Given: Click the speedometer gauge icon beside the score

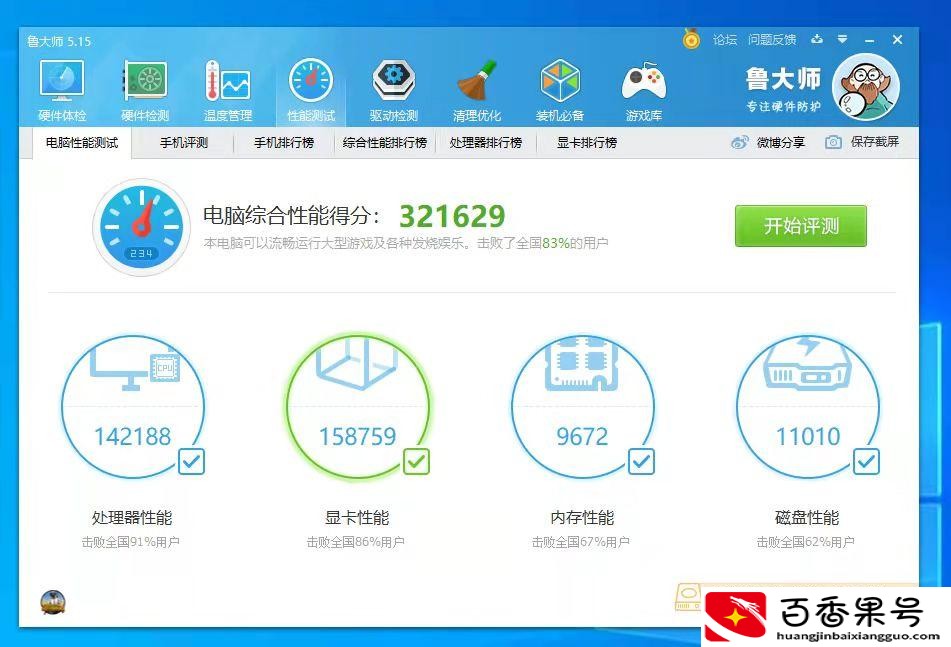Looking at the screenshot, I should pyautogui.click(x=141, y=227).
